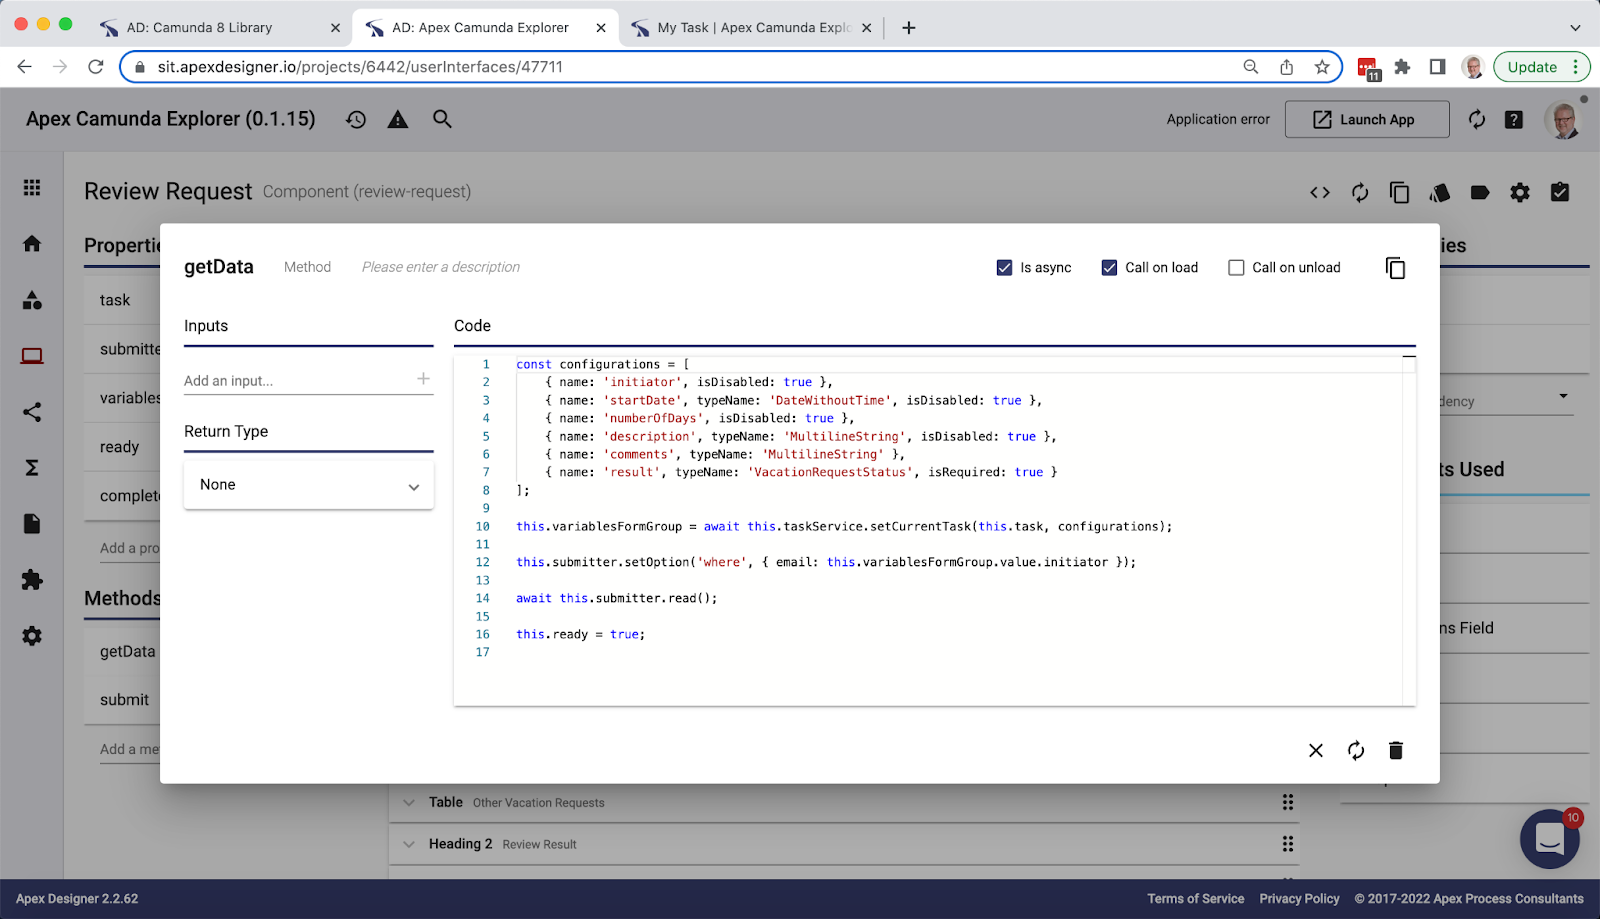Copy the getData method via duplicate icon

(1395, 268)
